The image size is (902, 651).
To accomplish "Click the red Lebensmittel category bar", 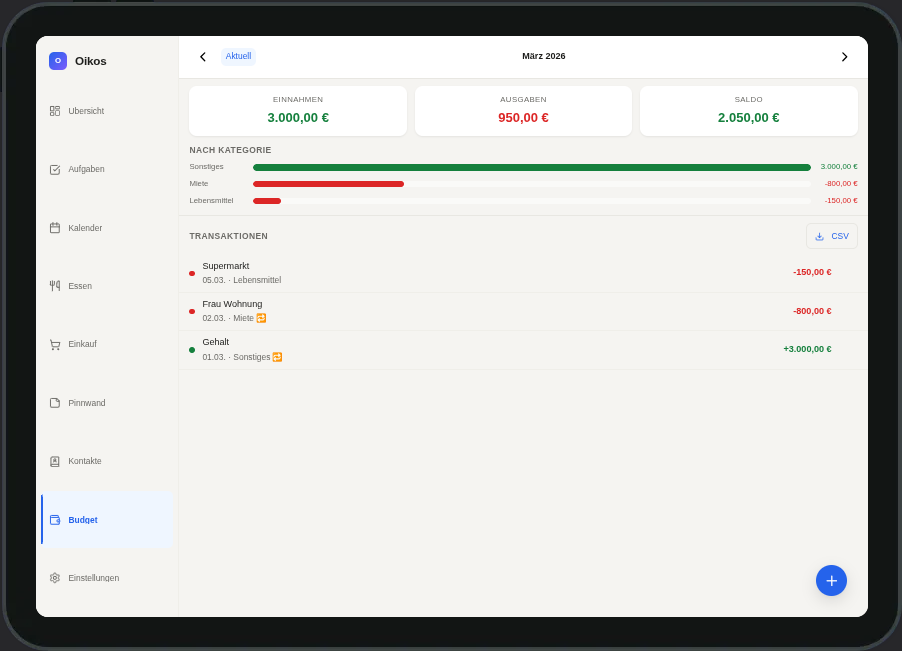I will tap(267, 201).
